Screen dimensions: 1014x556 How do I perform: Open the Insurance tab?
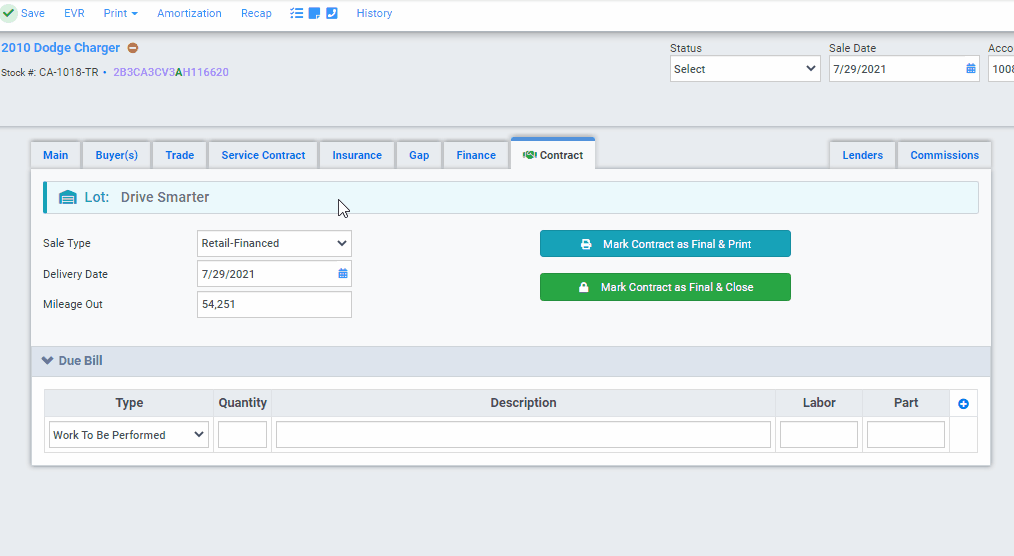(357, 155)
